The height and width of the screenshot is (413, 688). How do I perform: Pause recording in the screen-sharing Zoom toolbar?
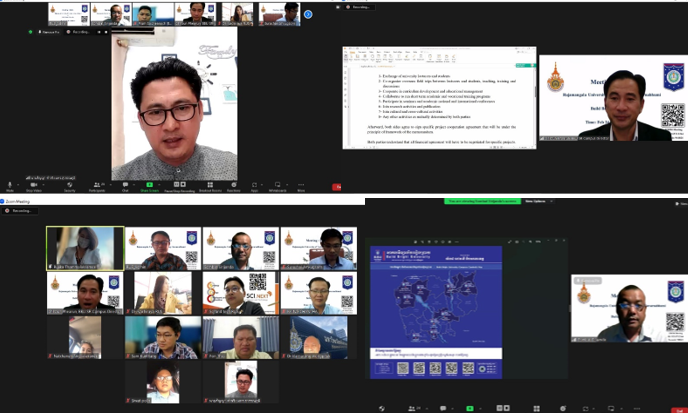coord(499,408)
